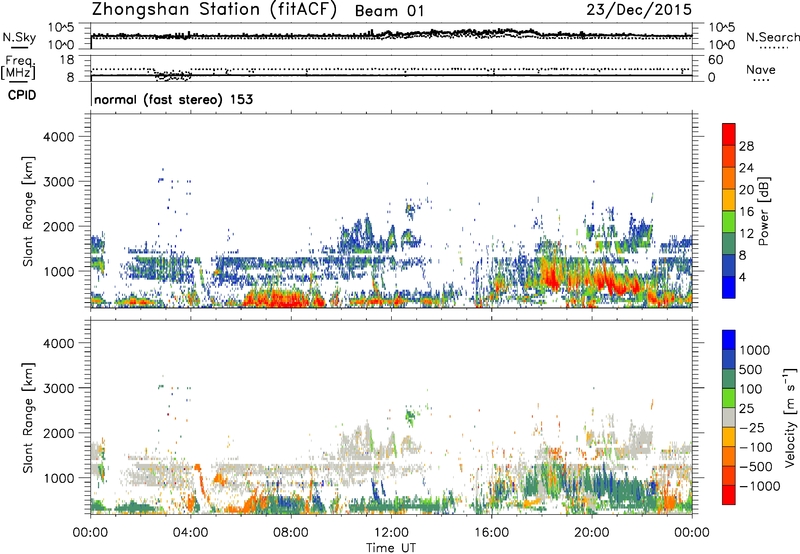The width and height of the screenshot is (800, 554).
Task: Click the '08:00' time tick label
Action: (x=291, y=533)
